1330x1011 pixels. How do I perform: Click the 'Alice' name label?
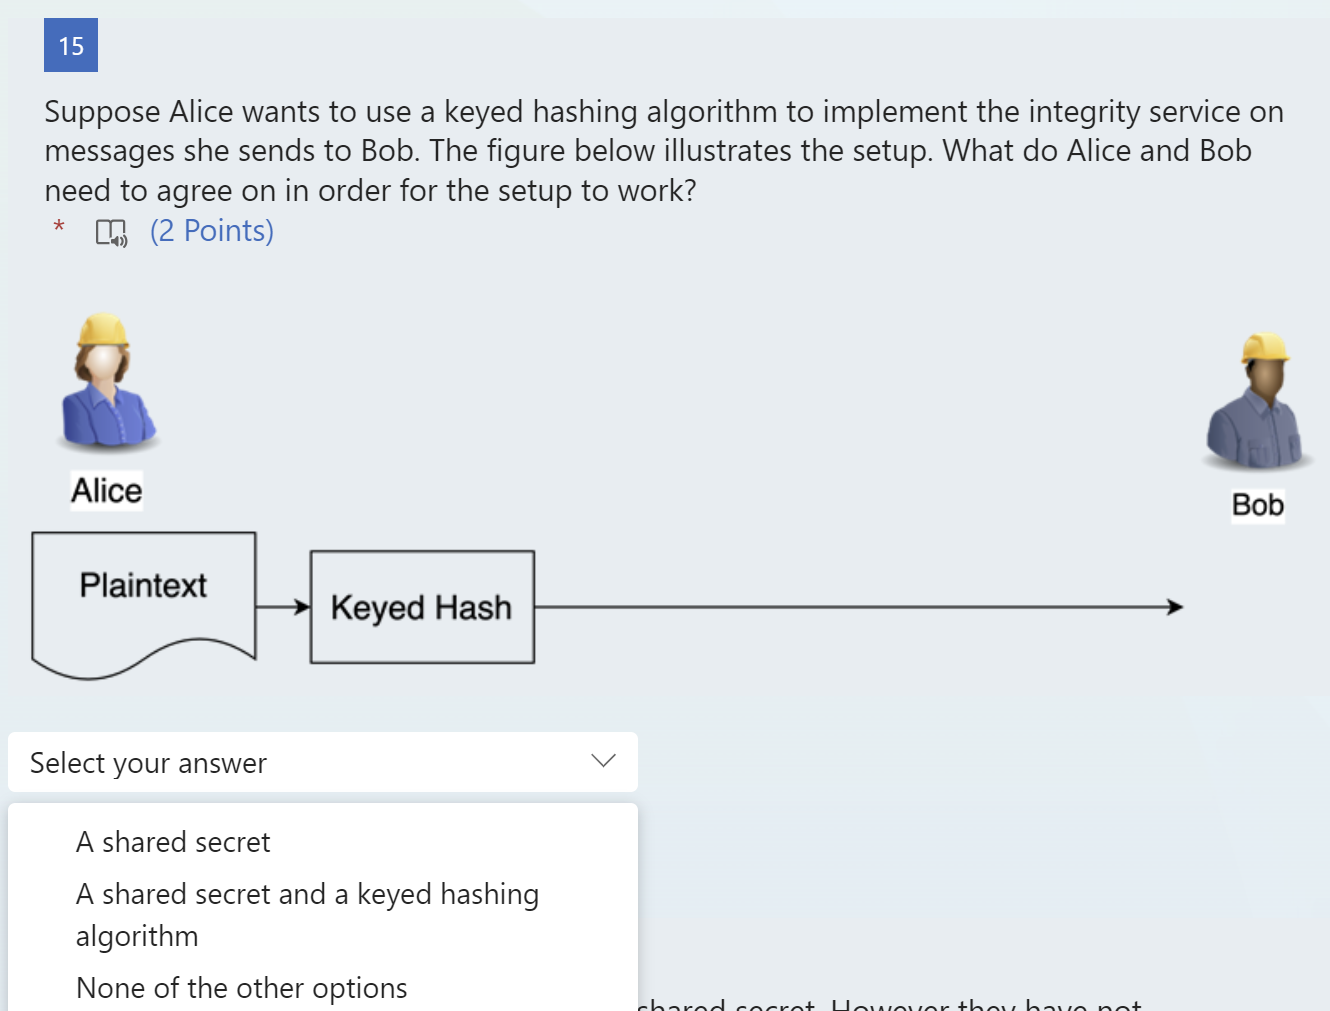coord(107,491)
